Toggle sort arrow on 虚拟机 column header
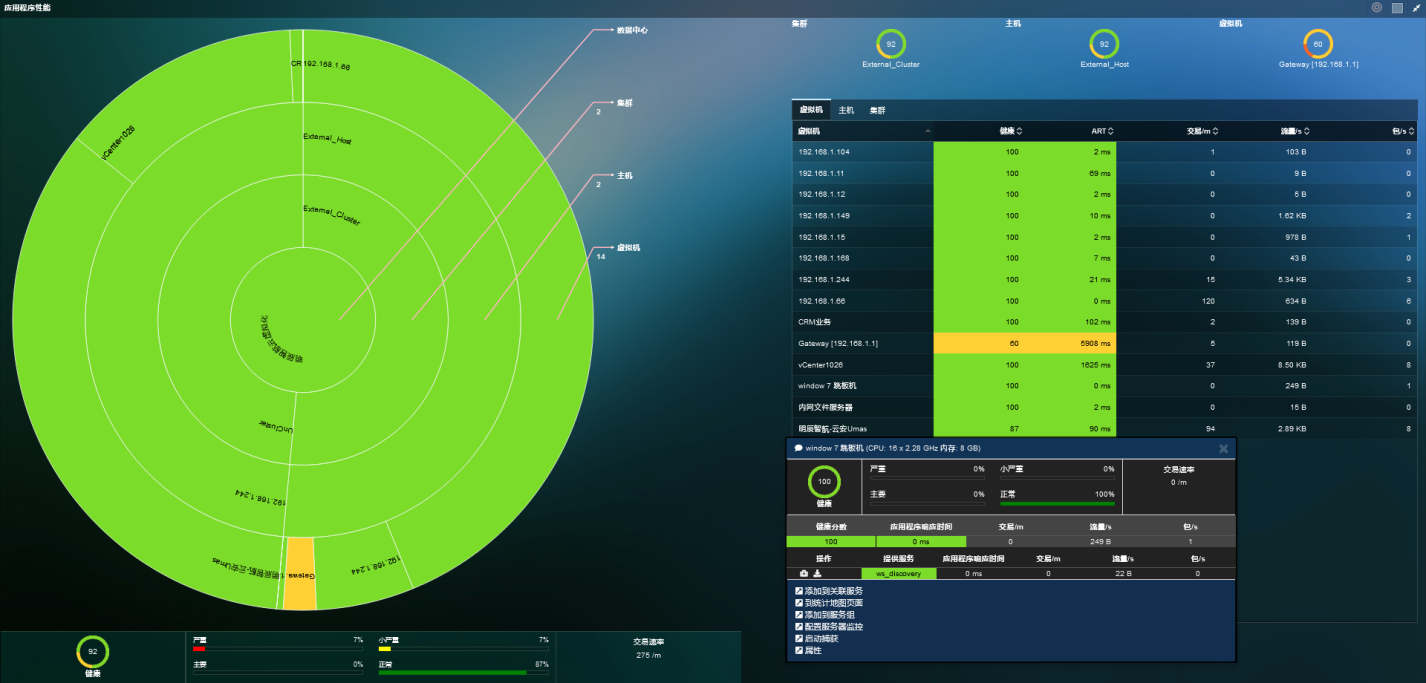The image size is (1426, 683). [927, 131]
